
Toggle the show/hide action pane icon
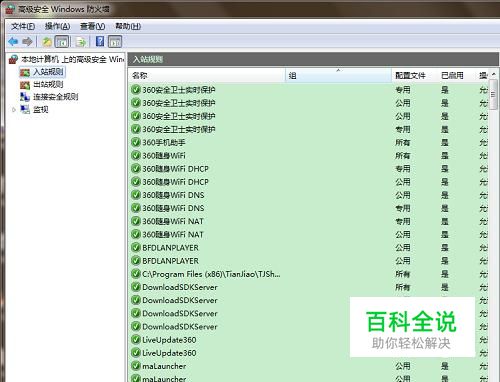(x=115, y=42)
